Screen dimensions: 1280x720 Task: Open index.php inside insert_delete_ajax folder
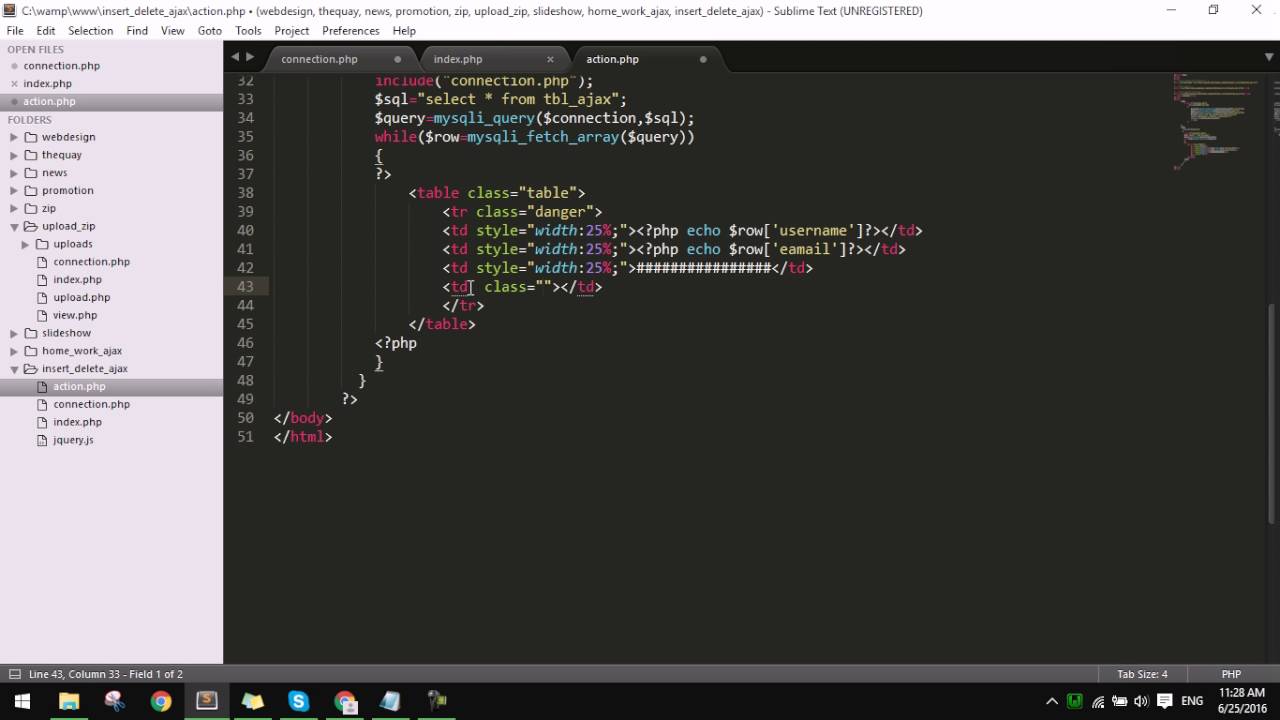[77, 423]
